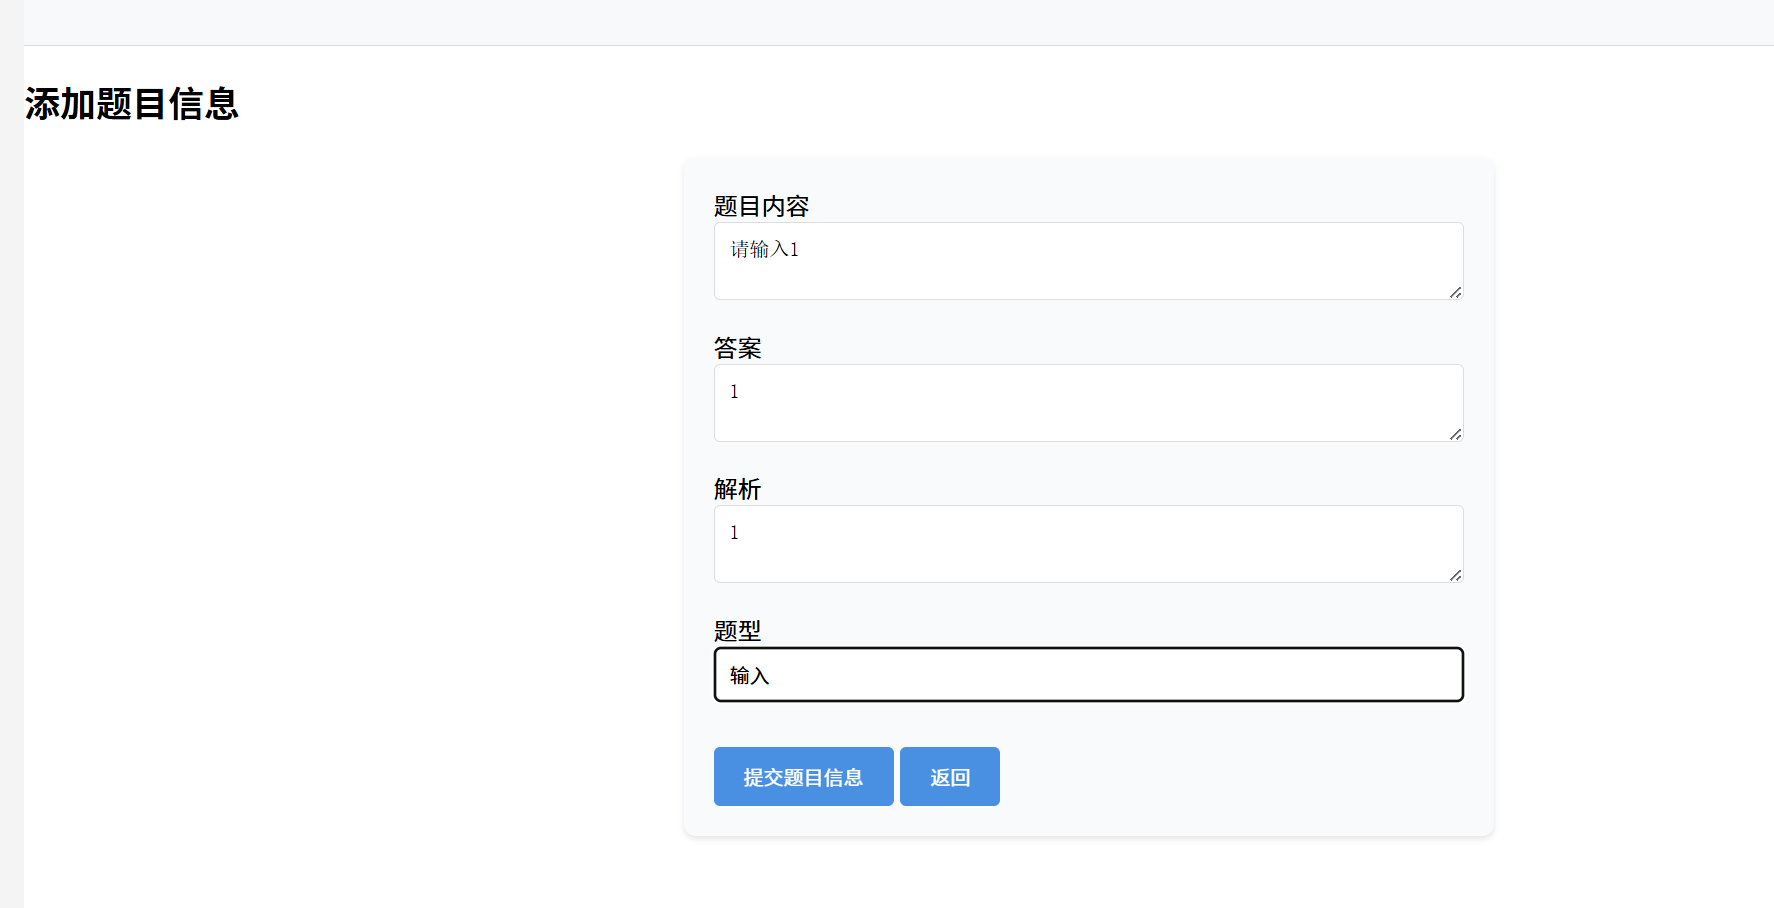The image size is (1774, 908).
Task: Click resize corner of 解析 box
Action: click(x=1456, y=575)
